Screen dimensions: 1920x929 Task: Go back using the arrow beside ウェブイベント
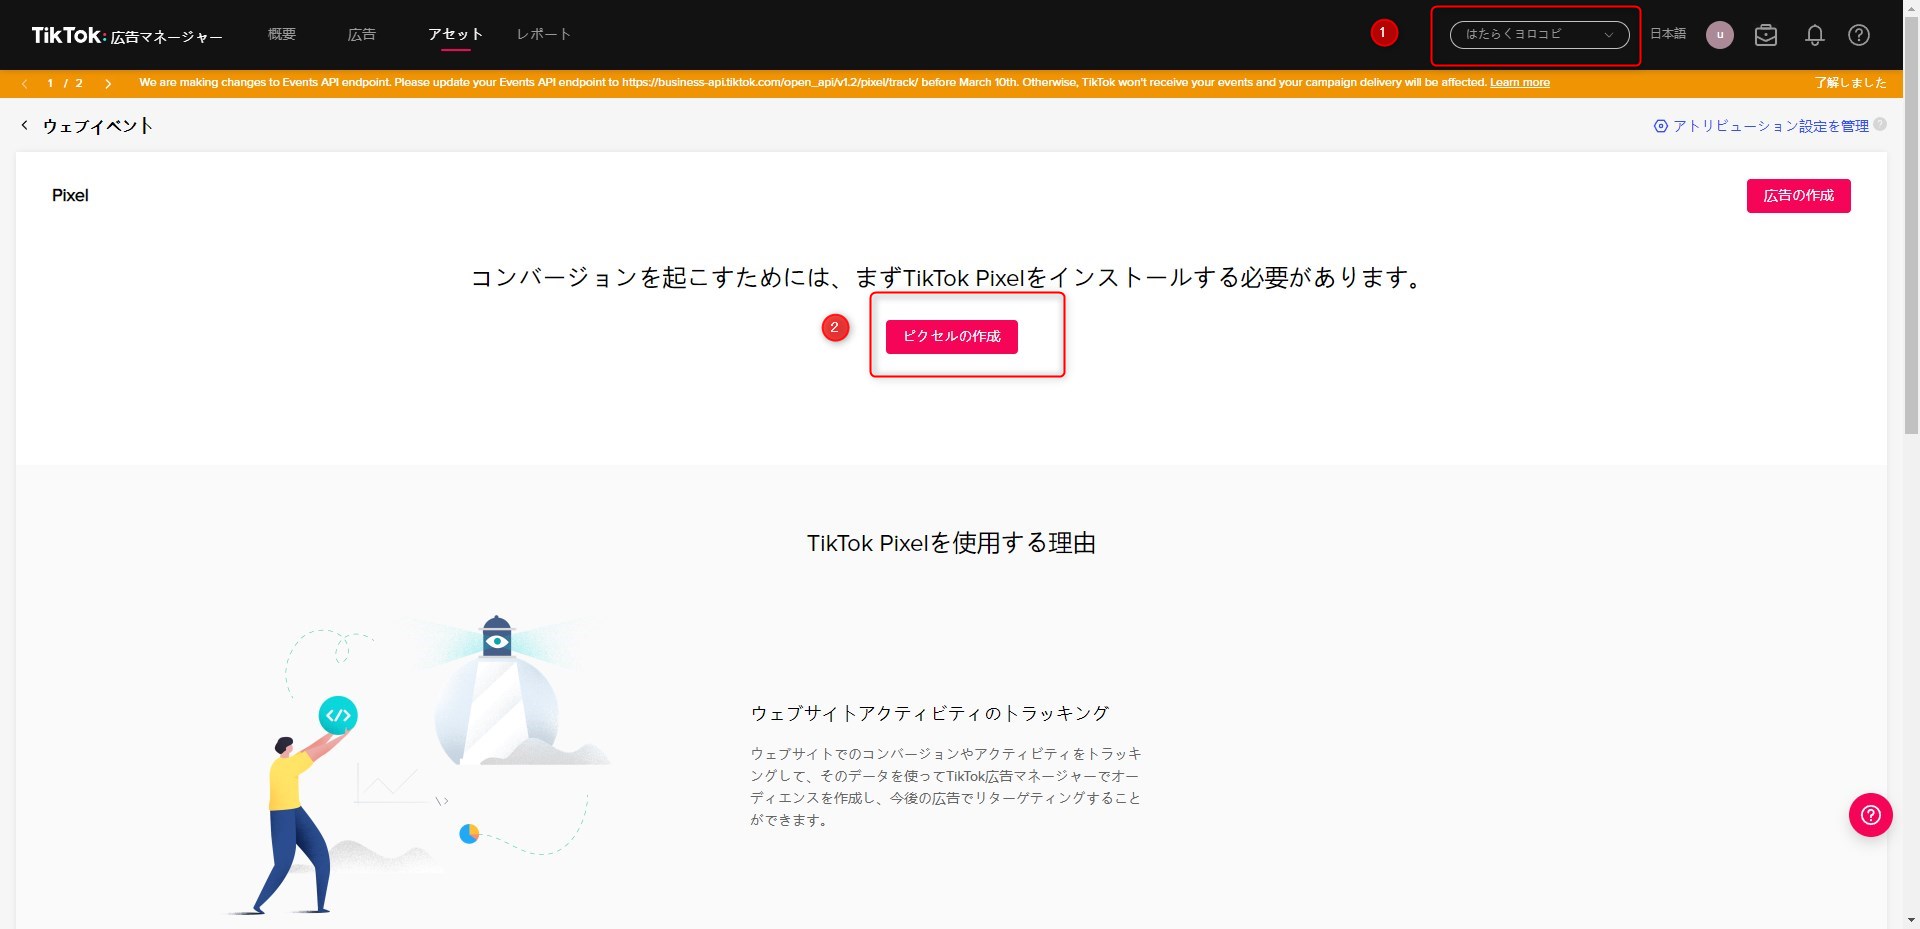[25, 125]
